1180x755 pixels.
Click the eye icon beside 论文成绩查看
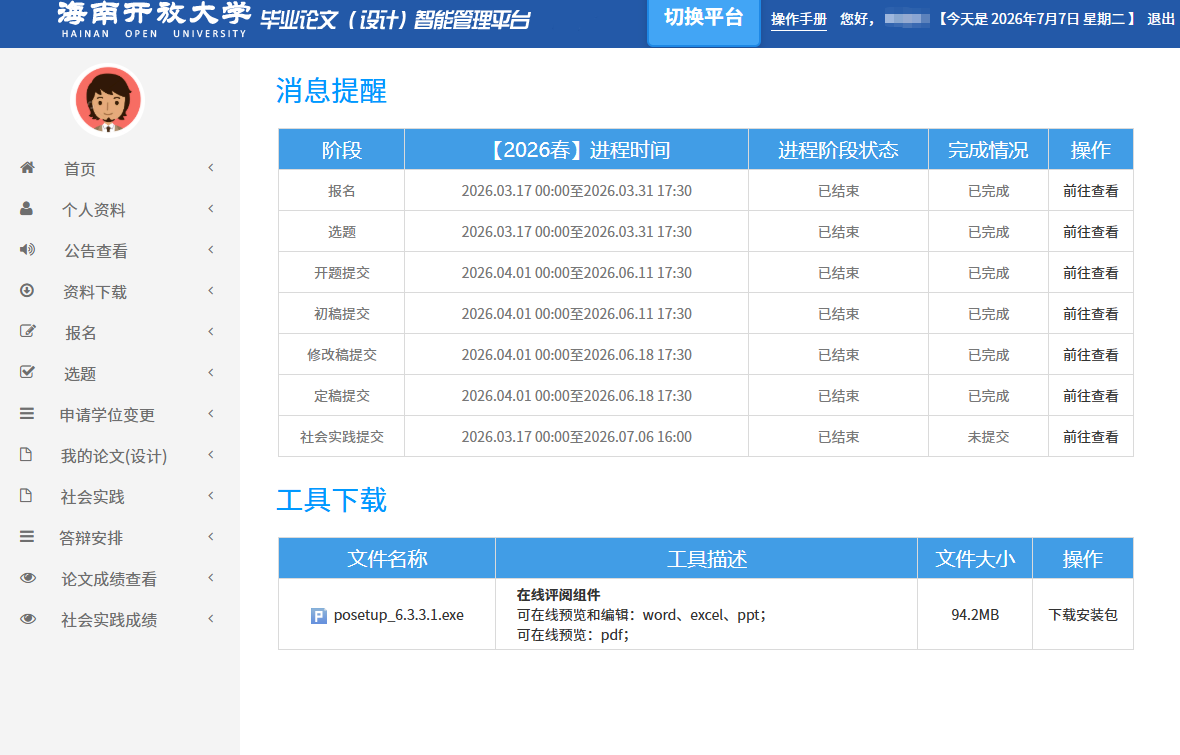tap(28, 577)
